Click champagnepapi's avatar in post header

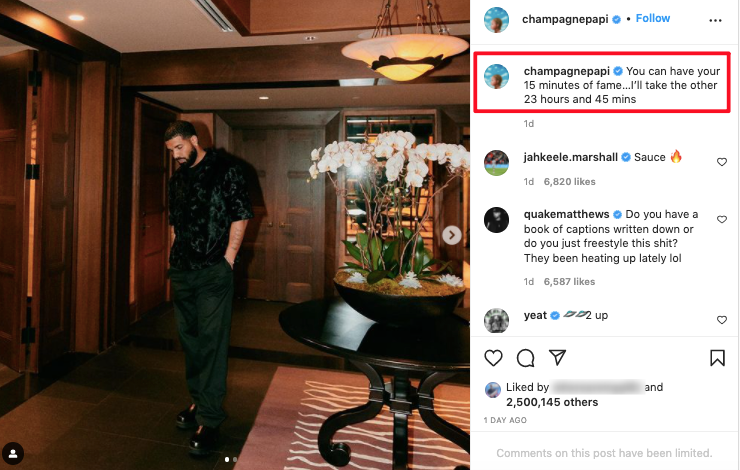click(497, 20)
